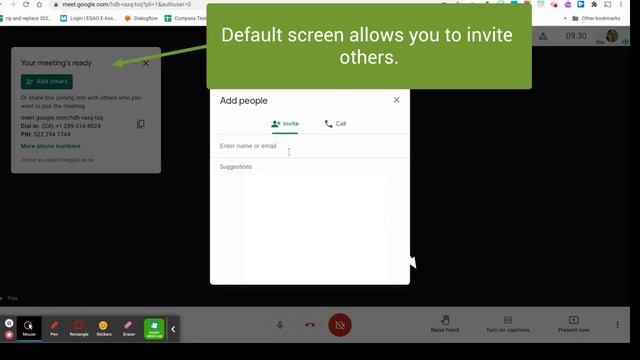Click the red extension icon in Chrome toolbar

pyautogui.click(x=554, y=4)
